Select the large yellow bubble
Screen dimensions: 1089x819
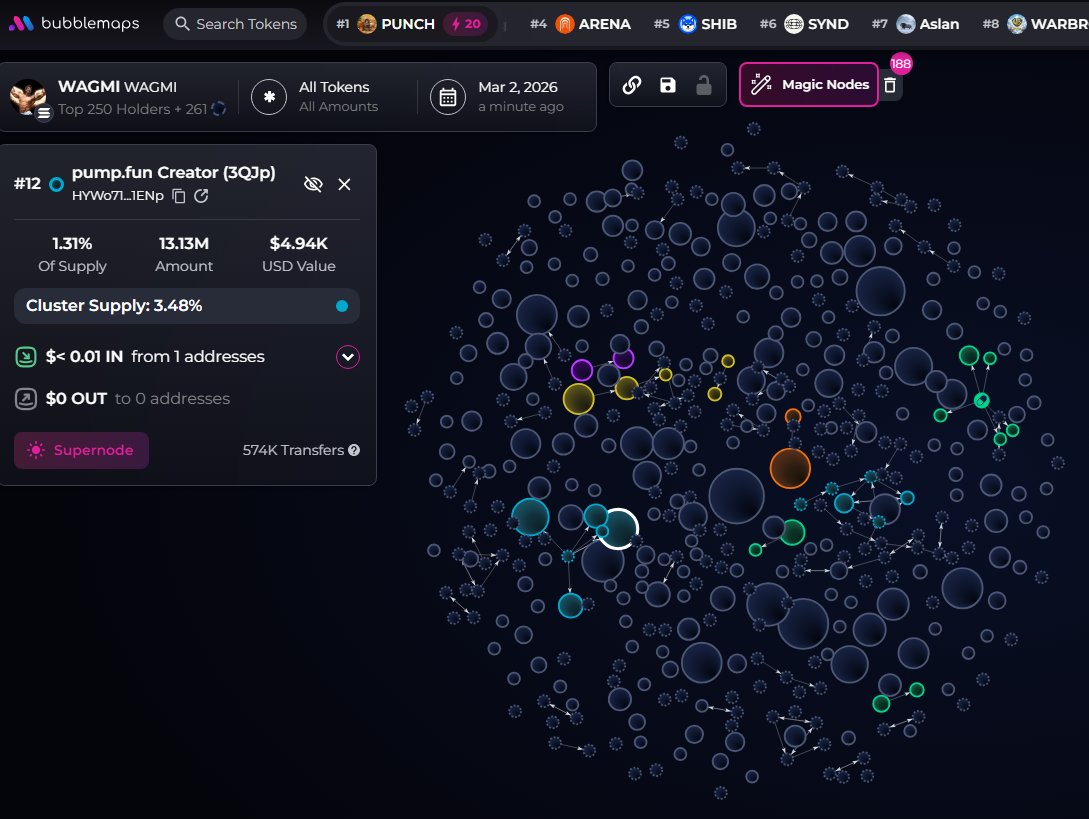point(579,399)
